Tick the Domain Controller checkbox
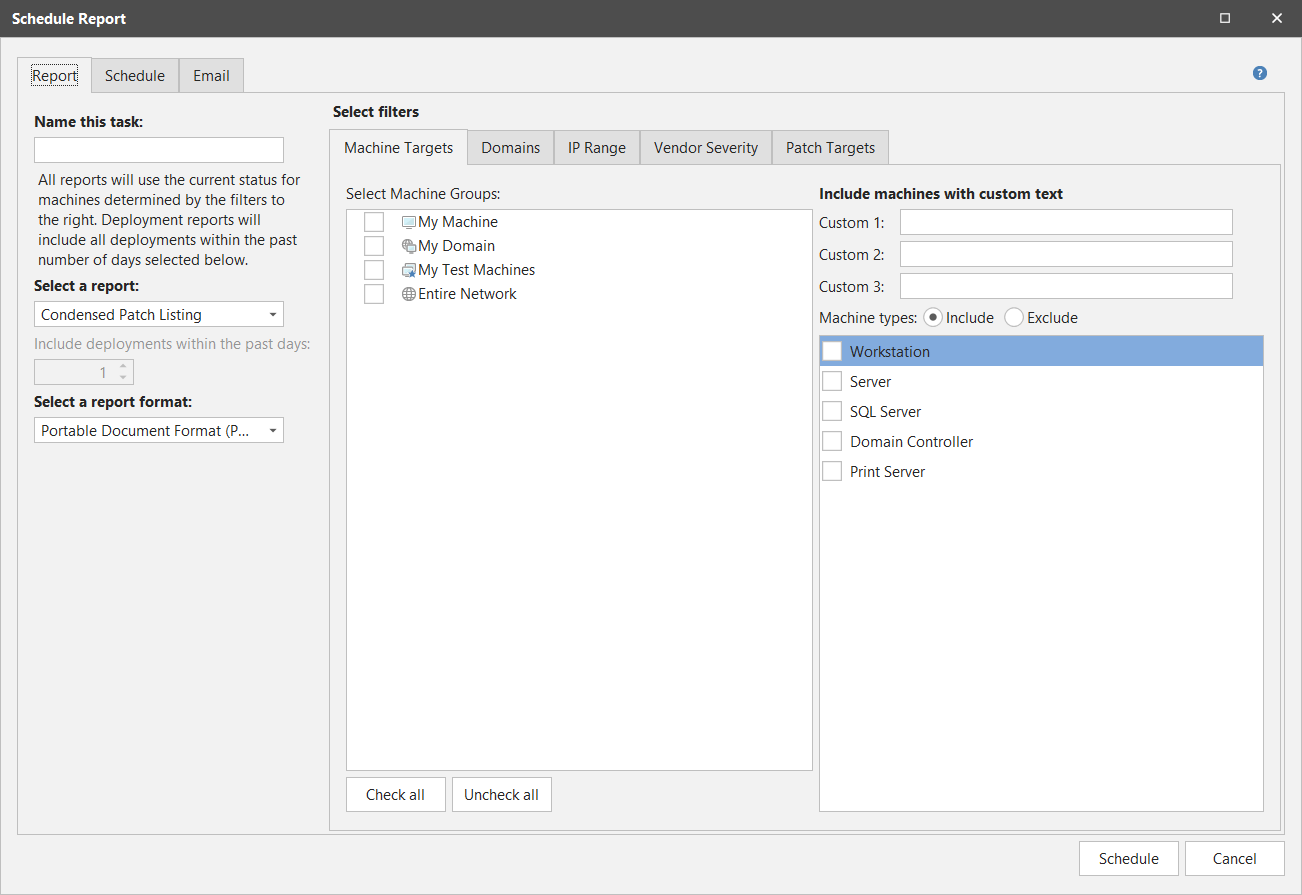The width and height of the screenshot is (1302, 895). 832,441
